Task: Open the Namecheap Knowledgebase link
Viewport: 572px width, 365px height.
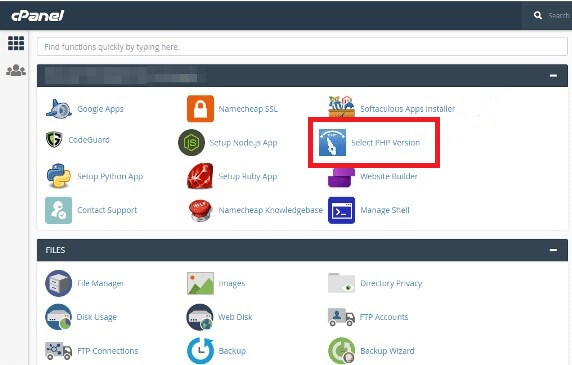Action: [270, 210]
